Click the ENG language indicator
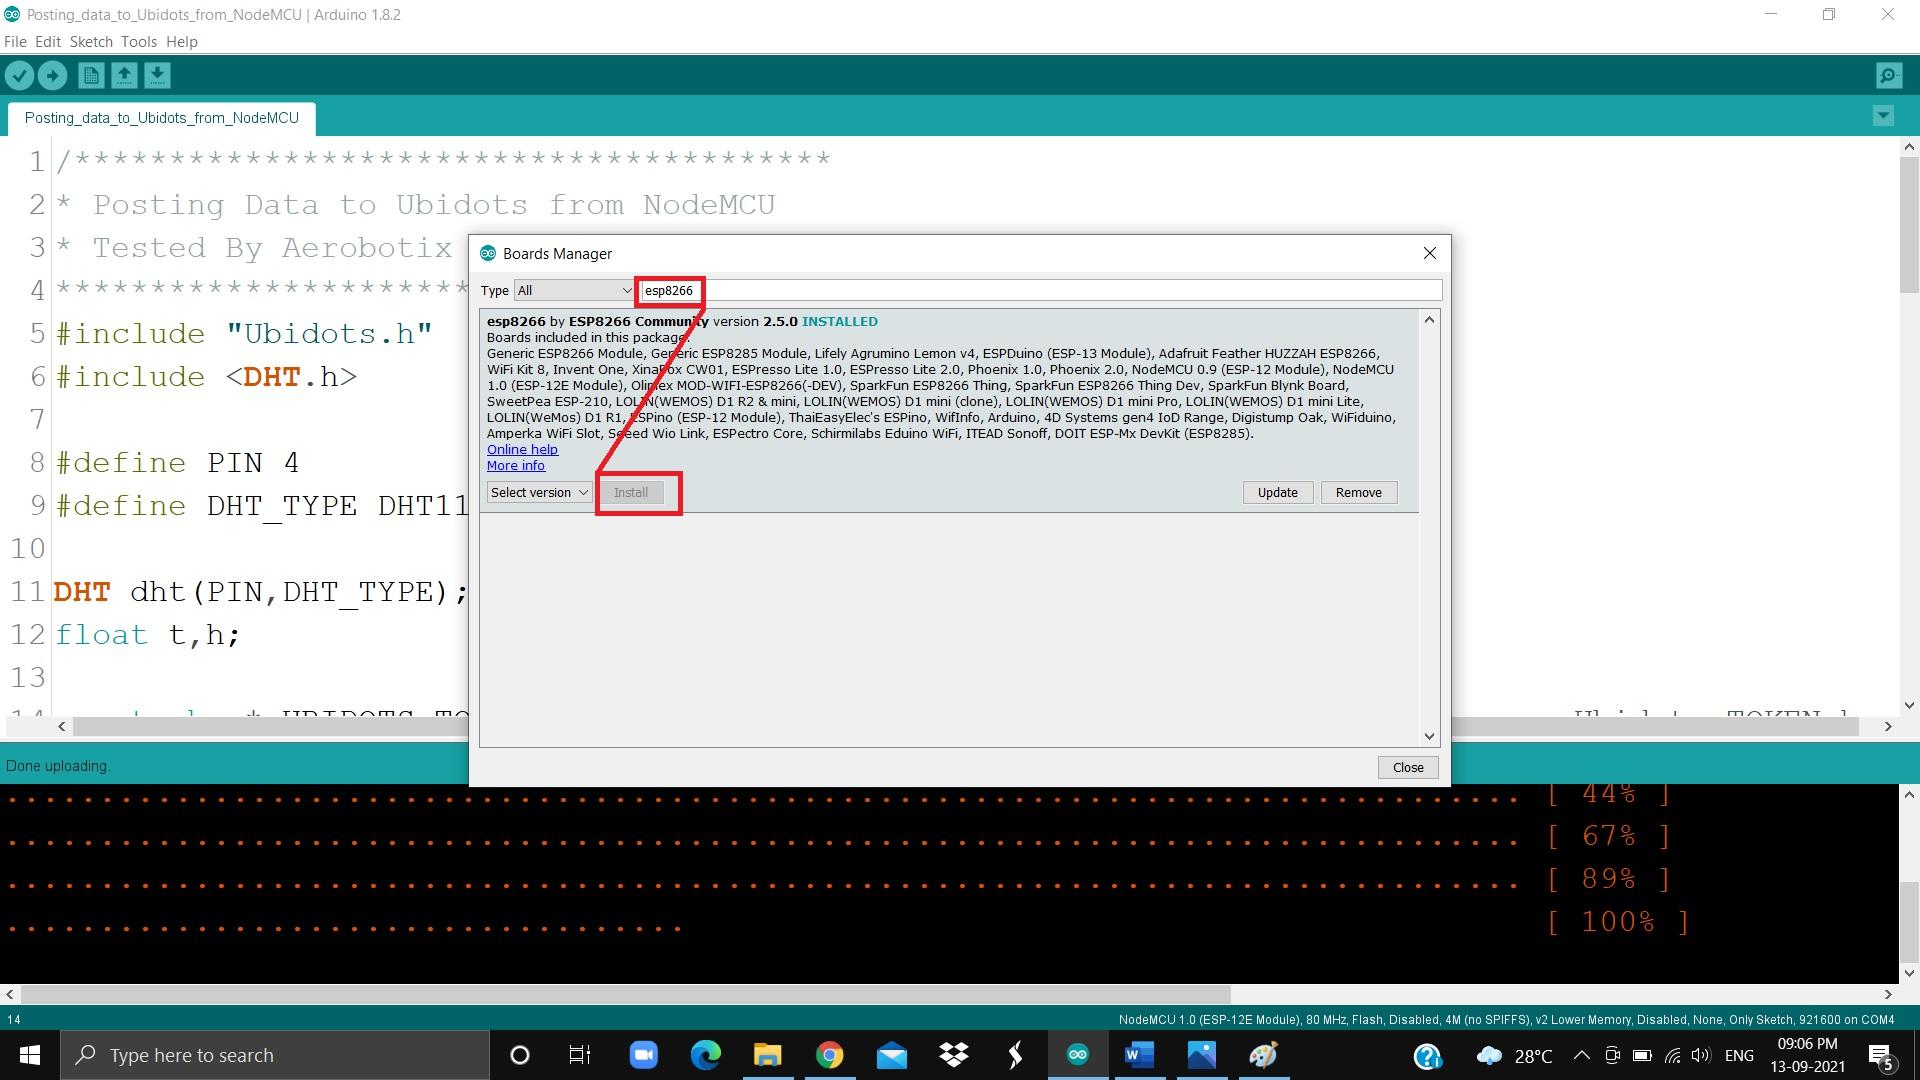The width and height of the screenshot is (1920, 1080). coord(1739,1055)
